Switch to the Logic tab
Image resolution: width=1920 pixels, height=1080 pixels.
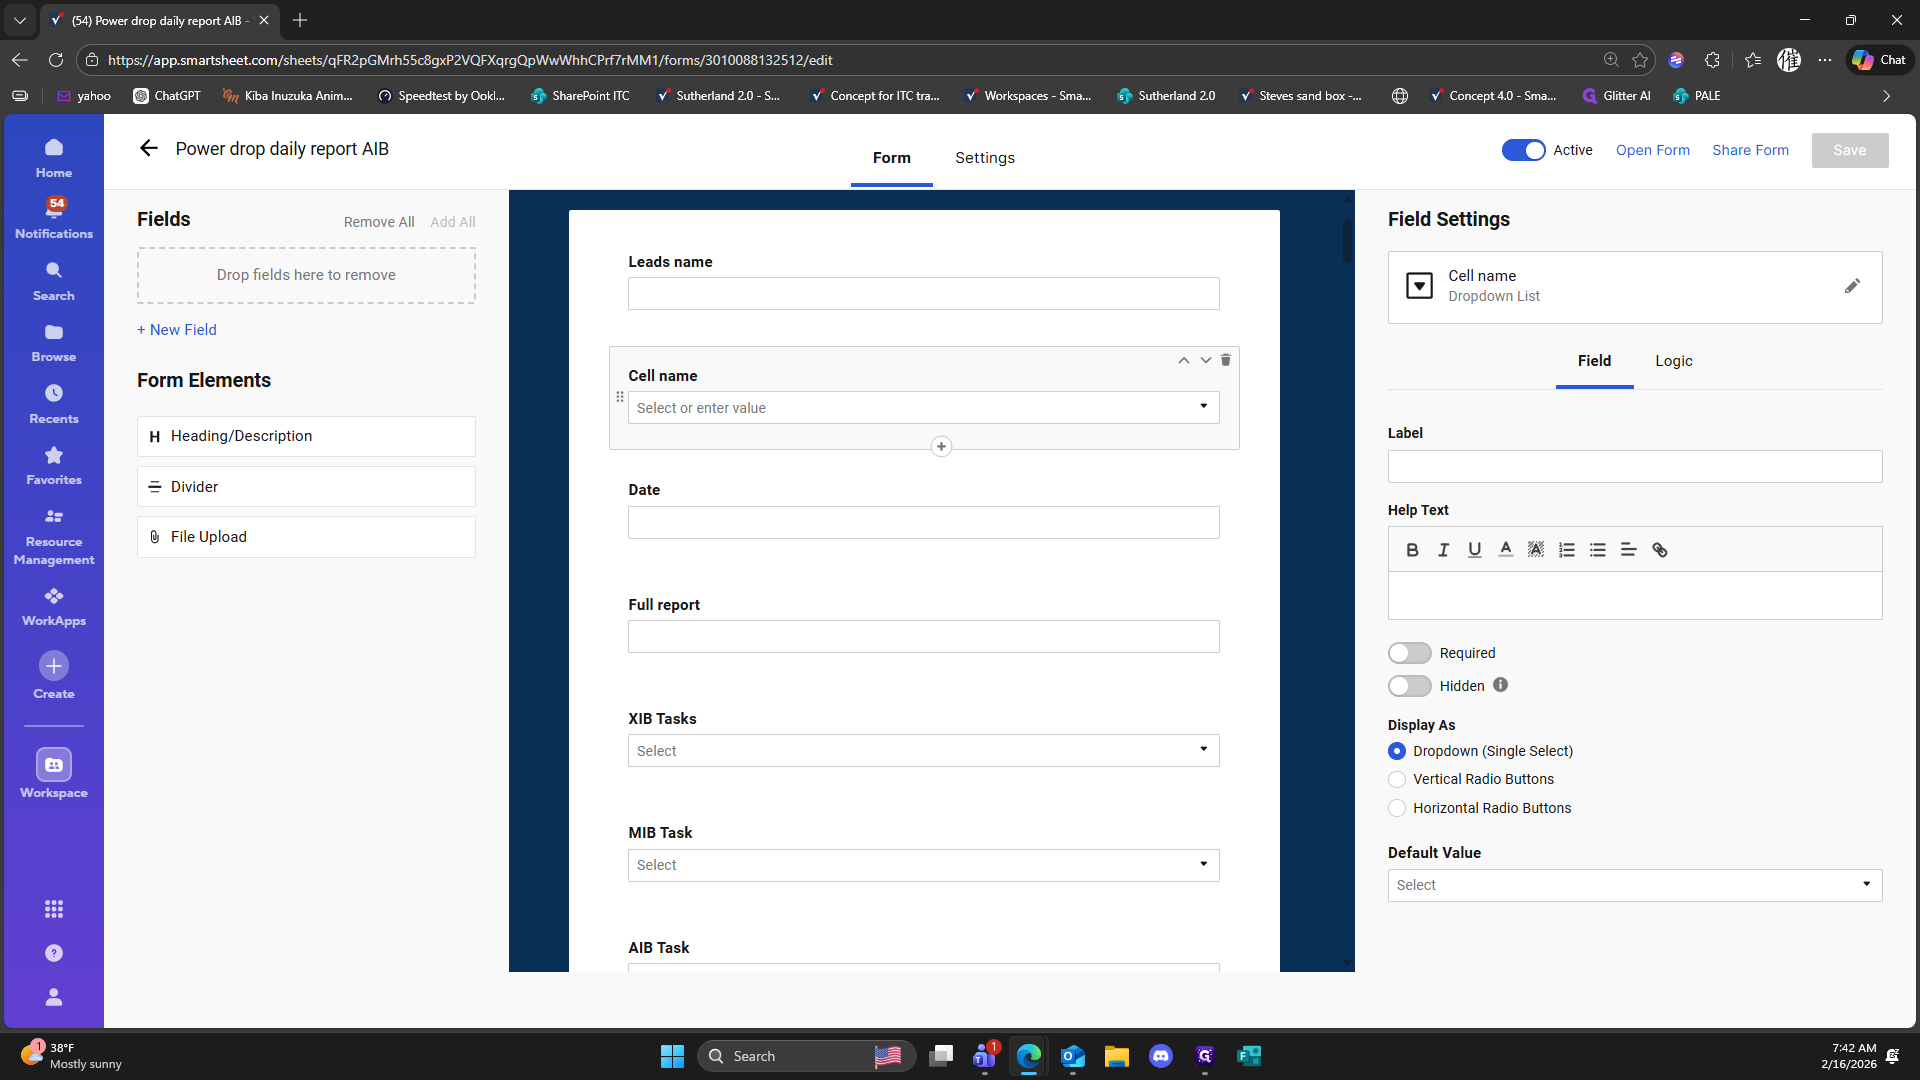tap(1673, 361)
